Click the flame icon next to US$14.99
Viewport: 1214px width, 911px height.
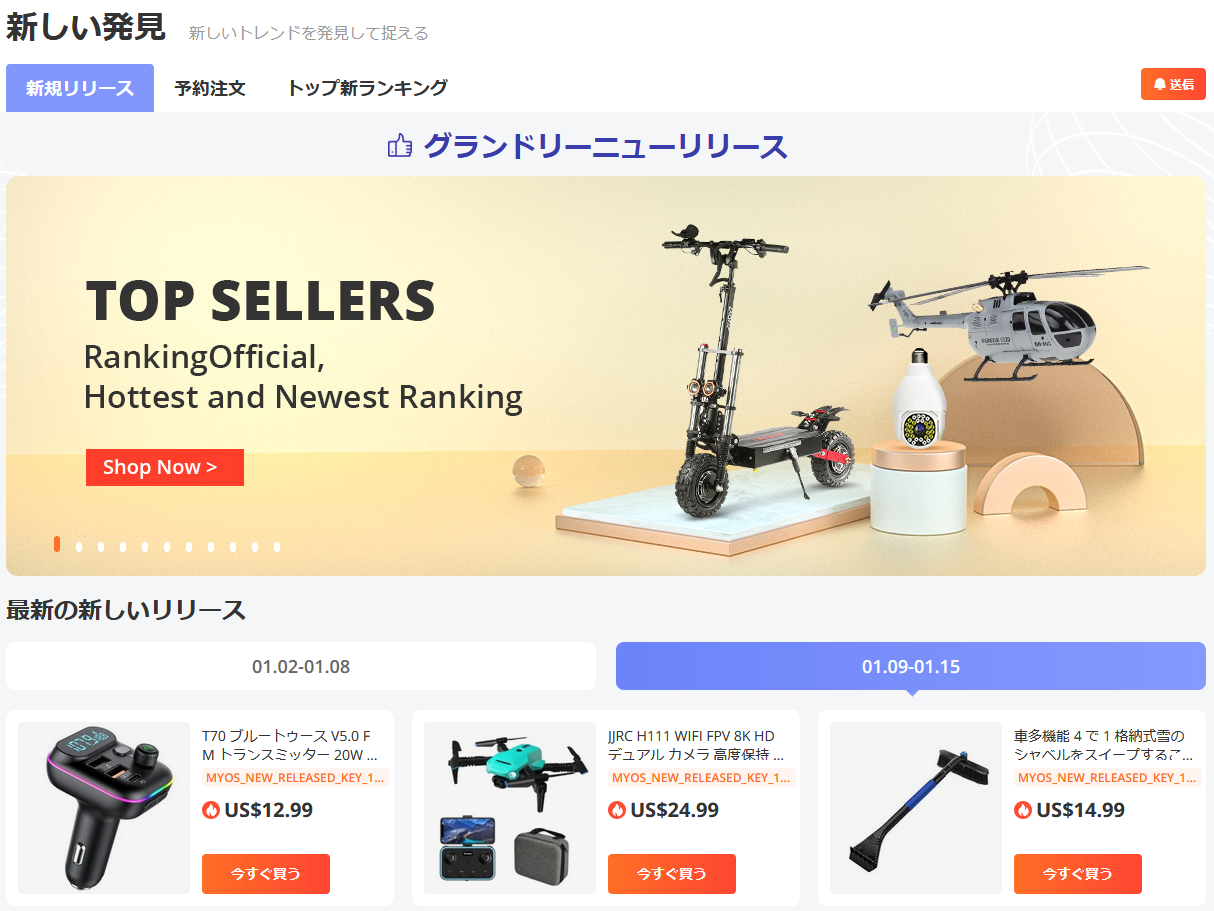click(x=1023, y=810)
